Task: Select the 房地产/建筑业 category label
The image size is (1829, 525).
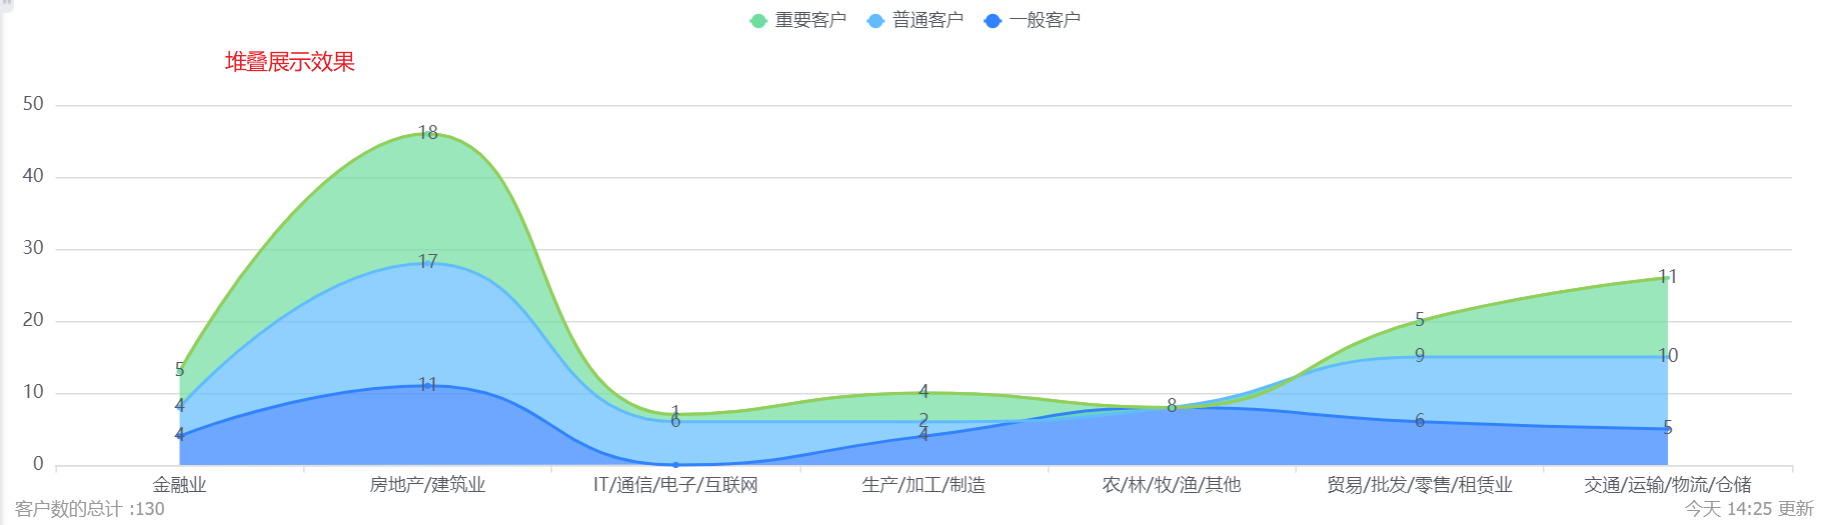Action: pyautogui.click(x=428, y=485)
